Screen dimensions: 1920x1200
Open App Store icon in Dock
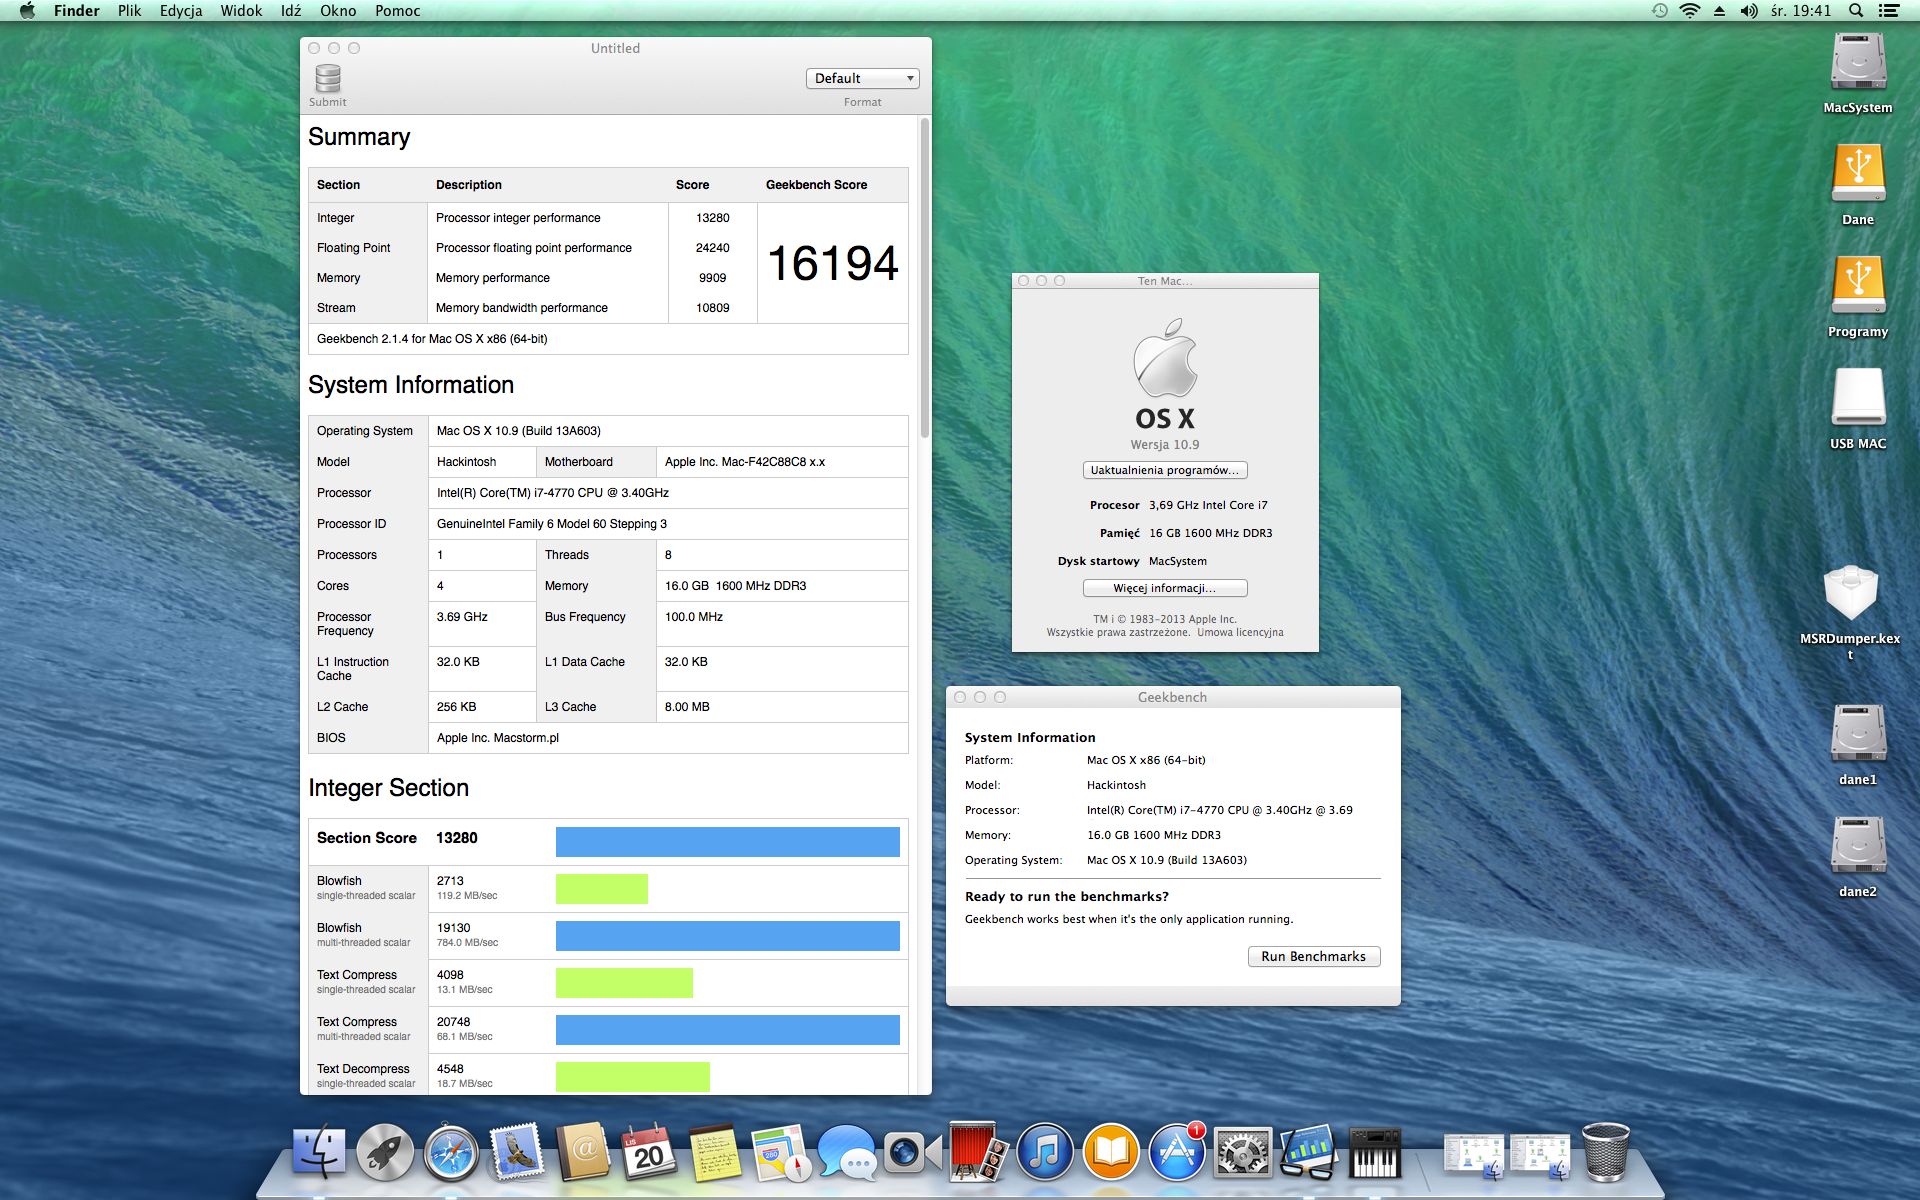[x=1176, y=1151]
